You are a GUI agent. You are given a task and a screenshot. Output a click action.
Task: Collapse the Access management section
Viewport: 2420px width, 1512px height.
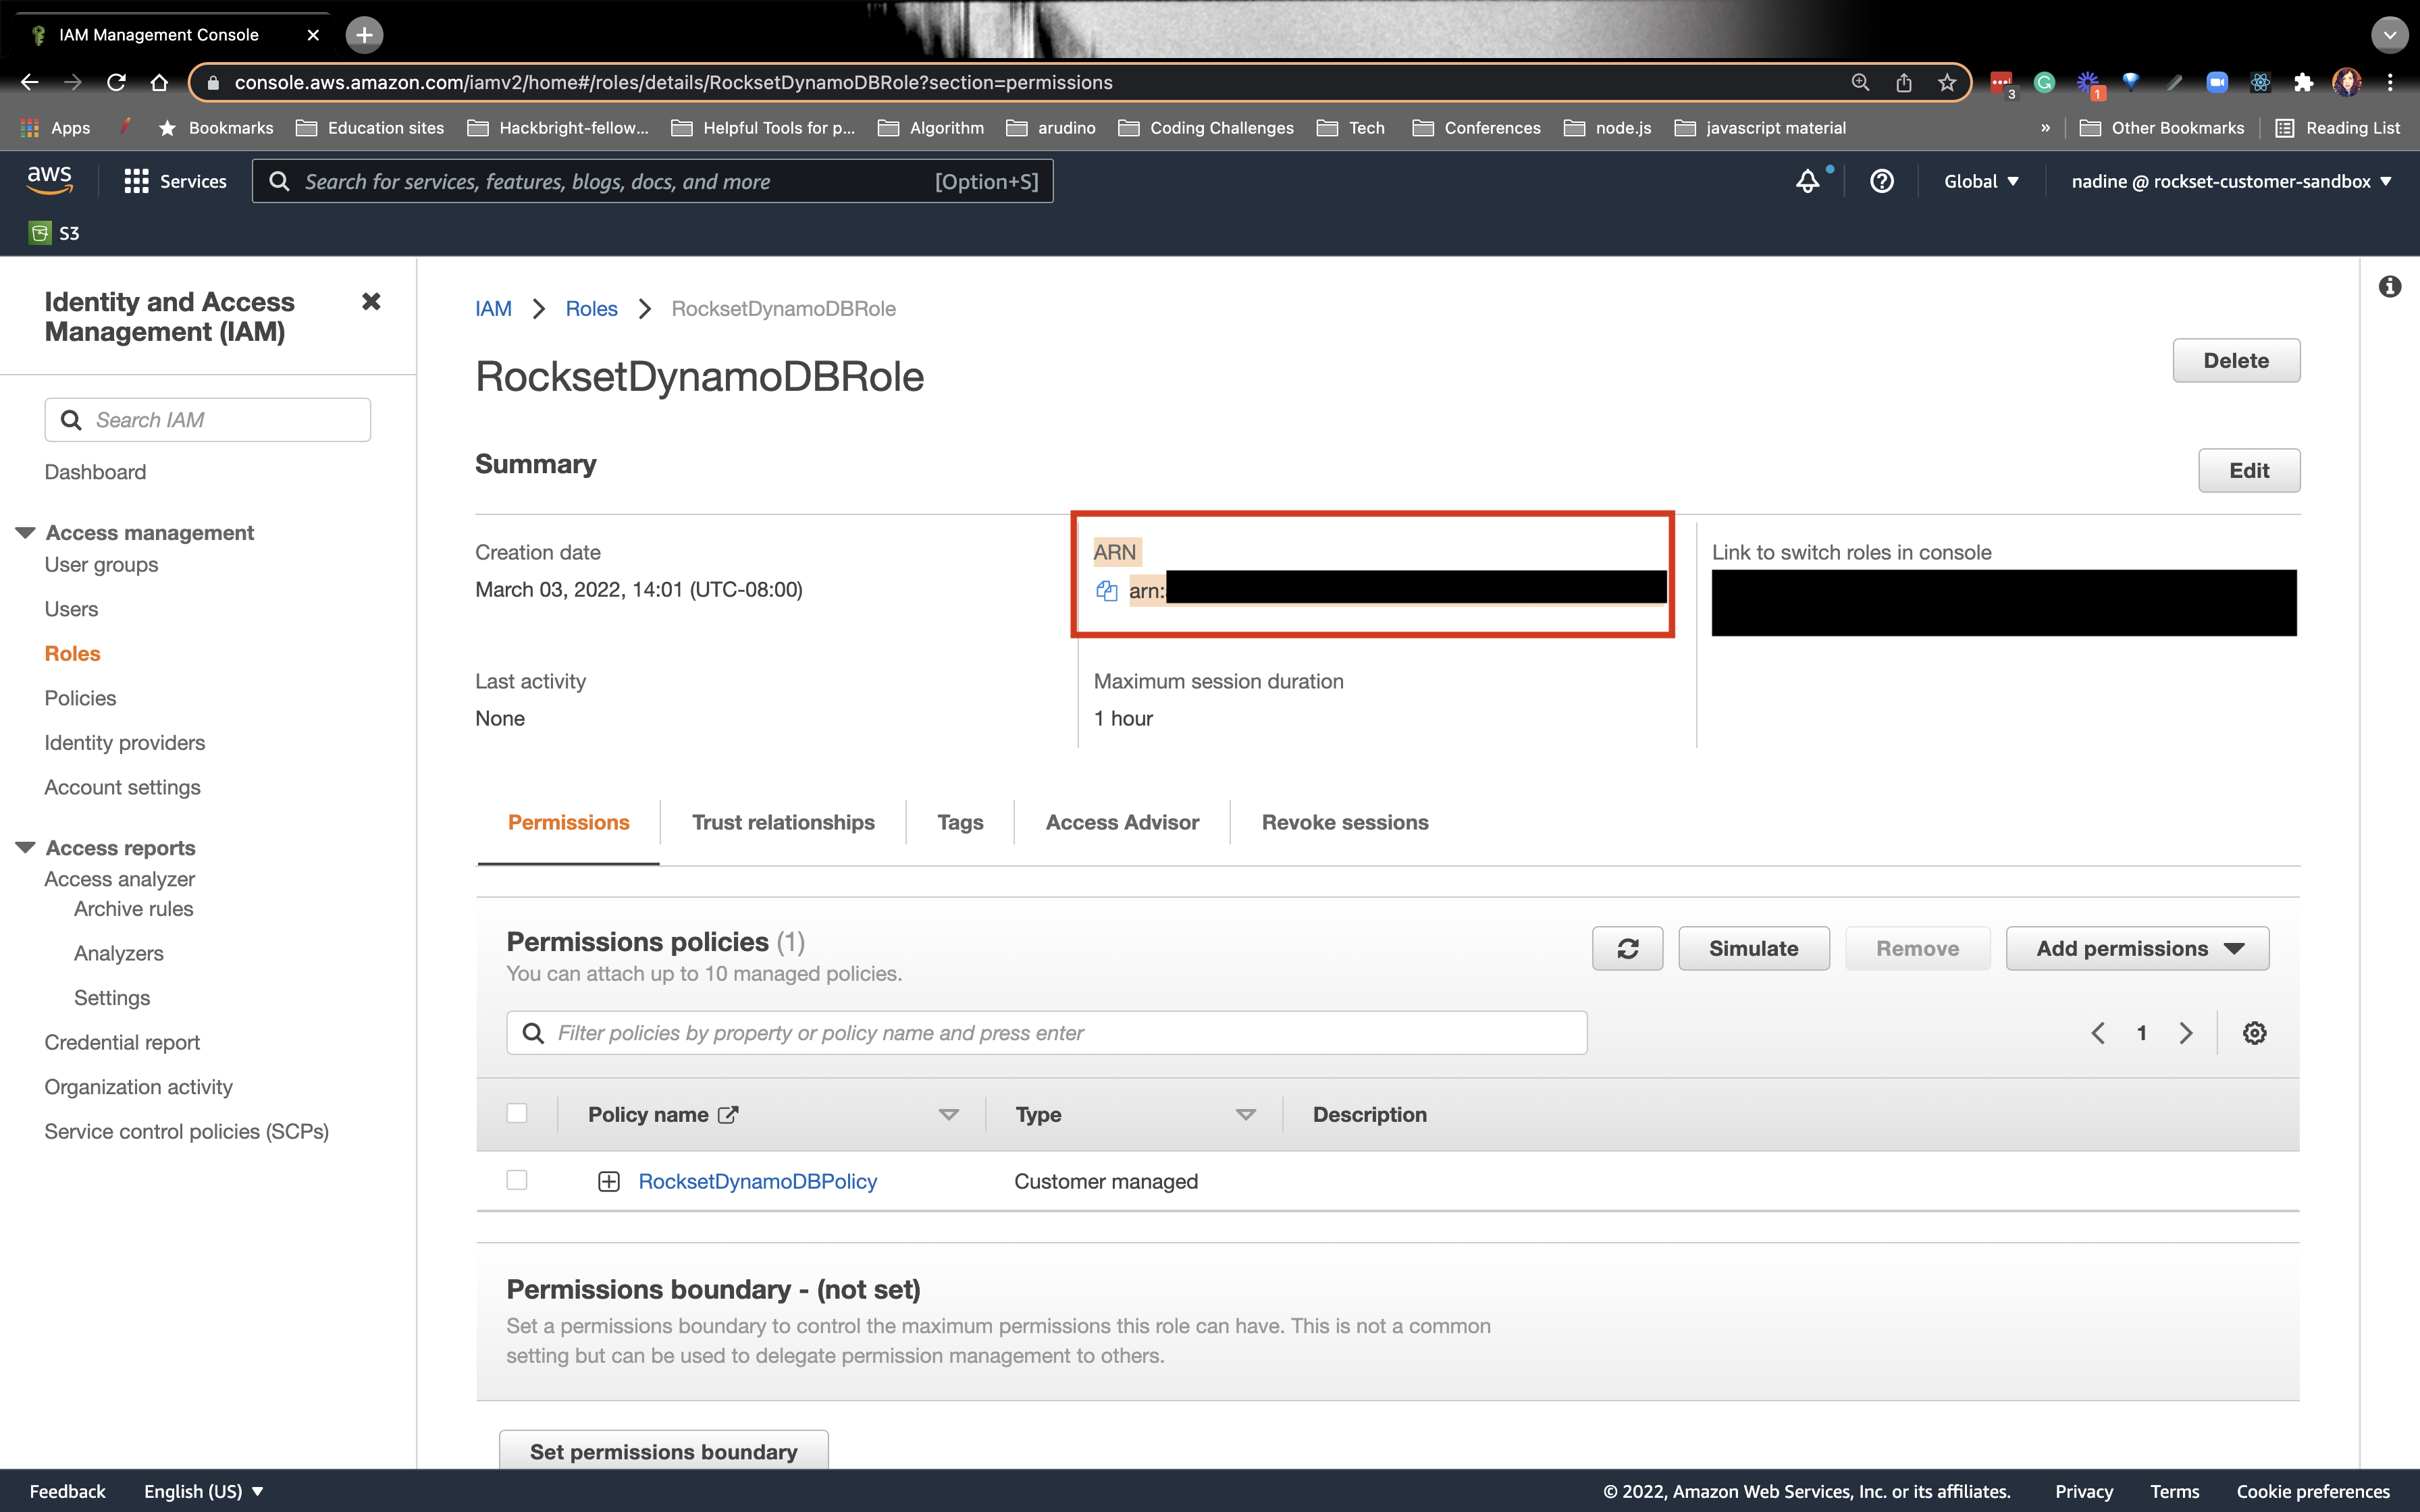(26, 532)
